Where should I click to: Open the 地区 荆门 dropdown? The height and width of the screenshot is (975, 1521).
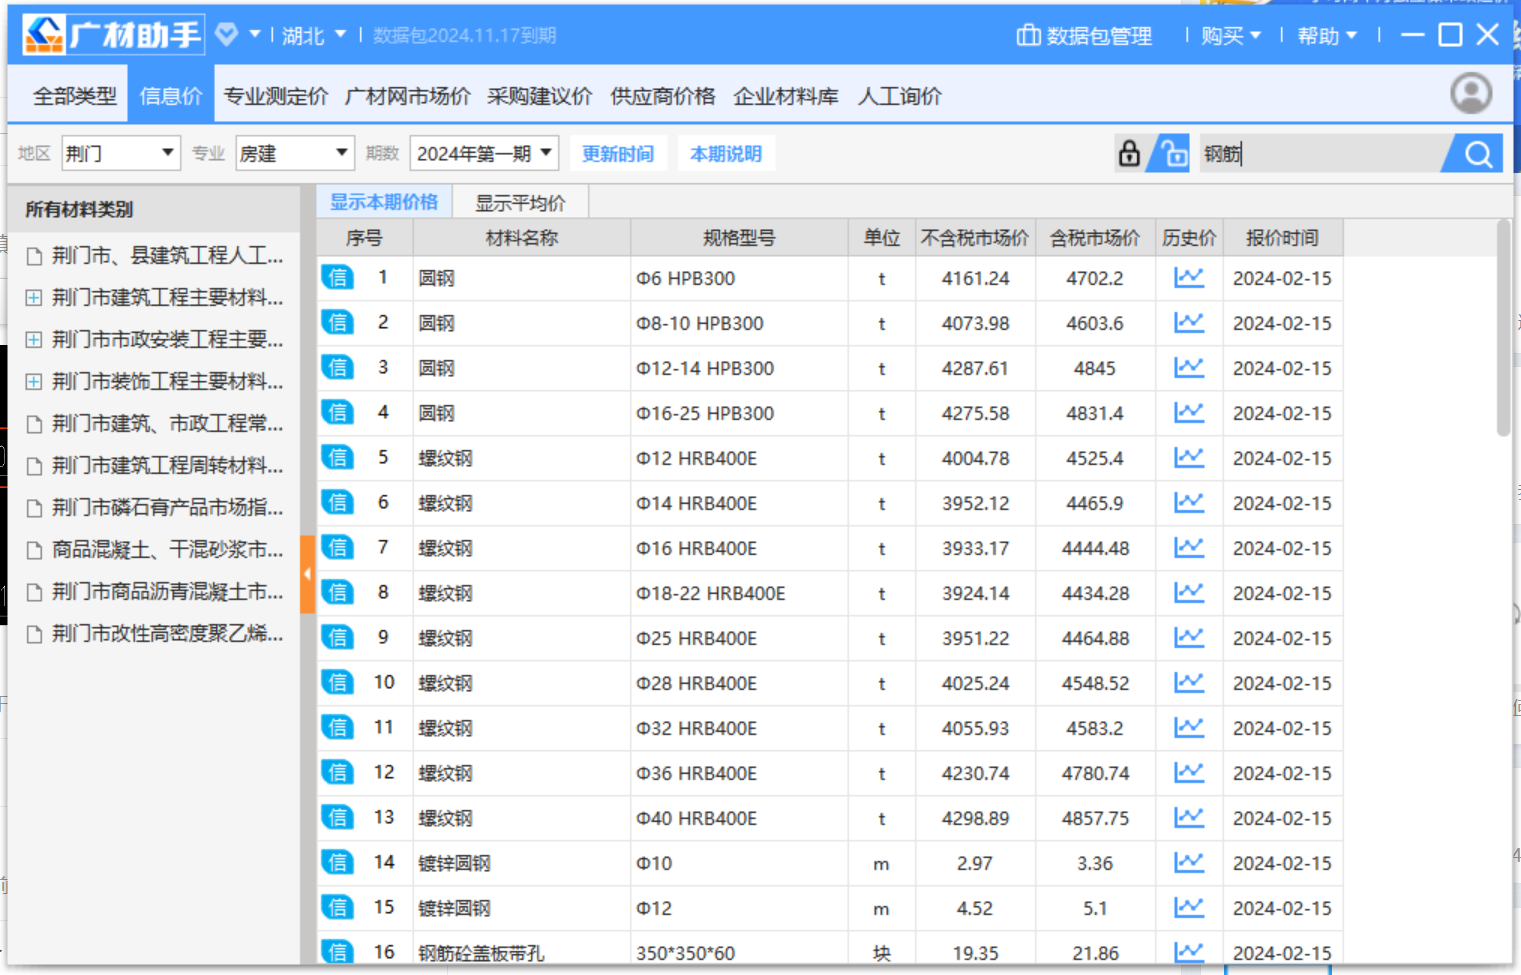[120, 153]
